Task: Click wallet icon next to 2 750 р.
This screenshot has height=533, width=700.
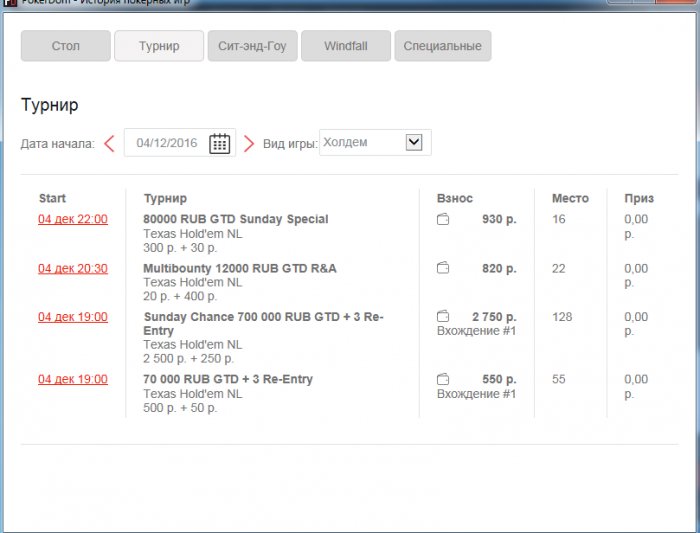Action: click(443, 316)
